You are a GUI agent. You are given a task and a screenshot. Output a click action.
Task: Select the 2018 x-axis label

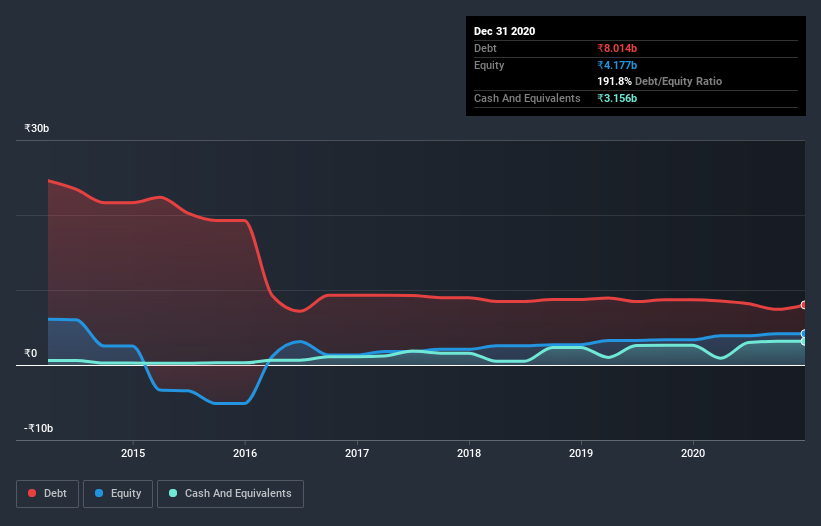point(469,453)
